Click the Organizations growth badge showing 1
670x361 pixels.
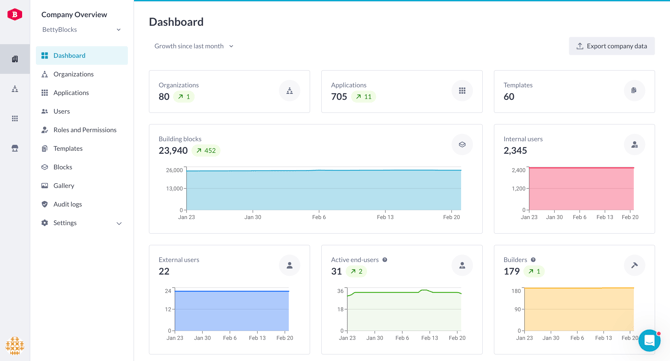tap(184, 97)
